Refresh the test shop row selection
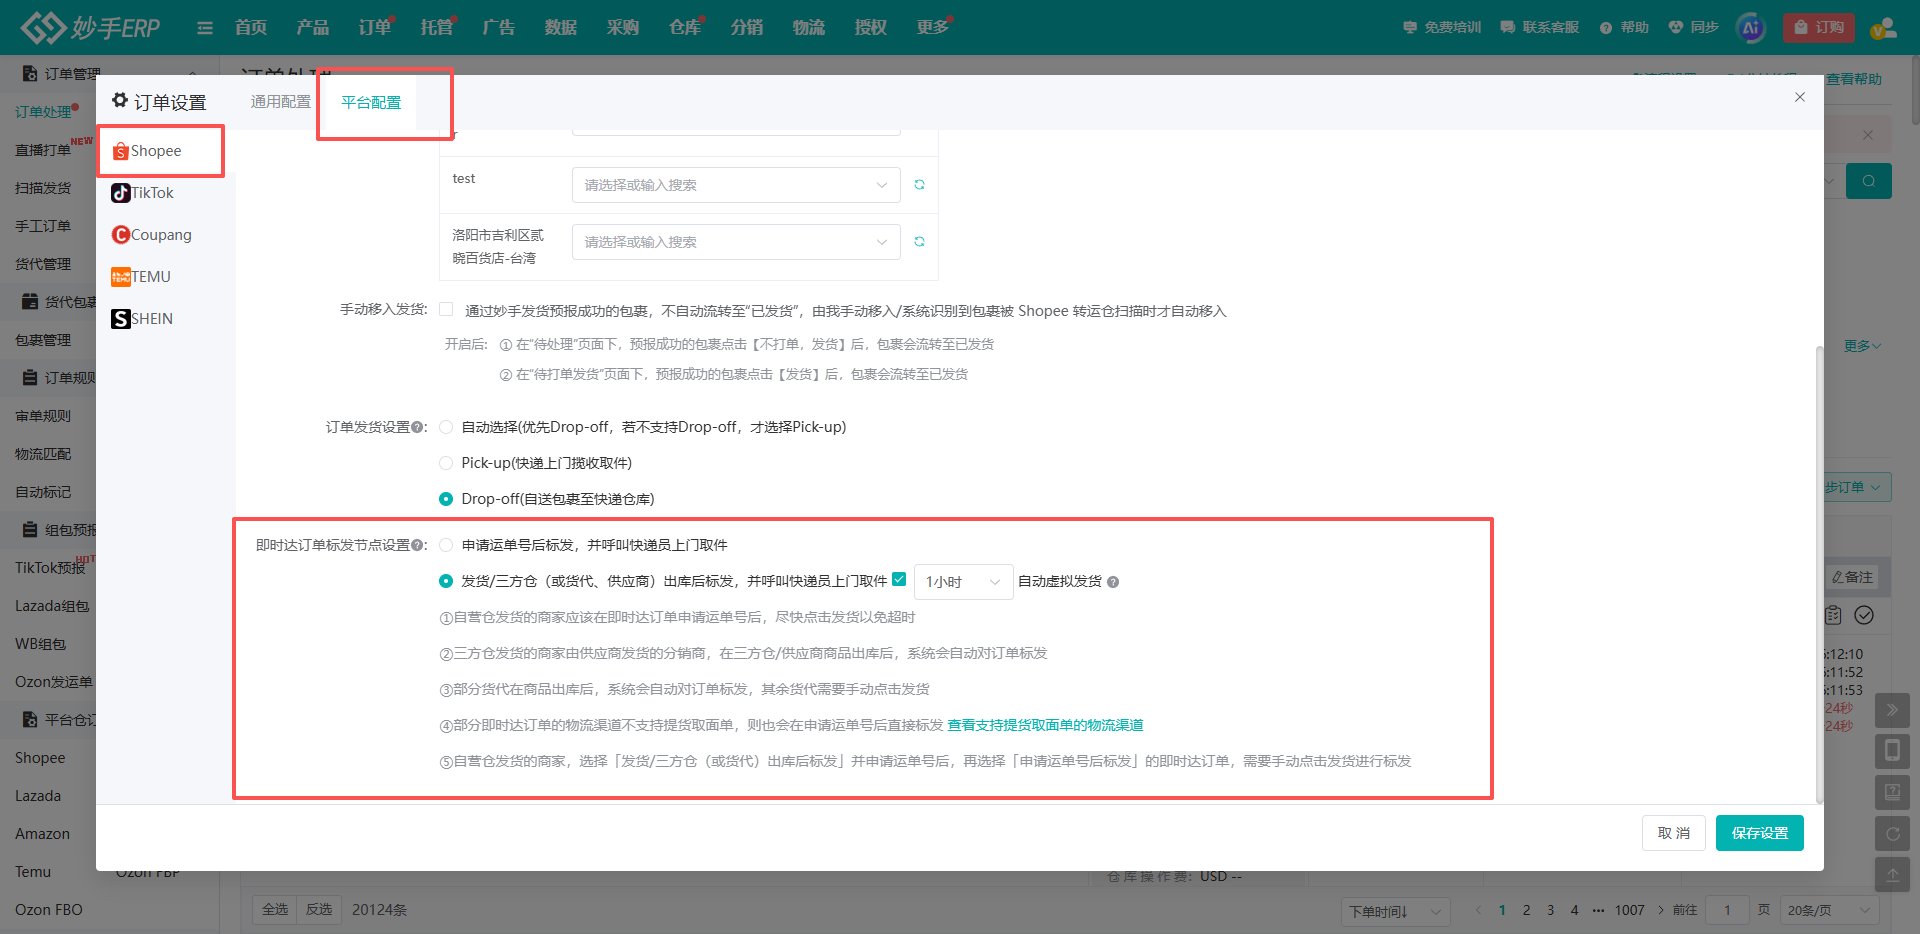 click(x=919, y=185)
